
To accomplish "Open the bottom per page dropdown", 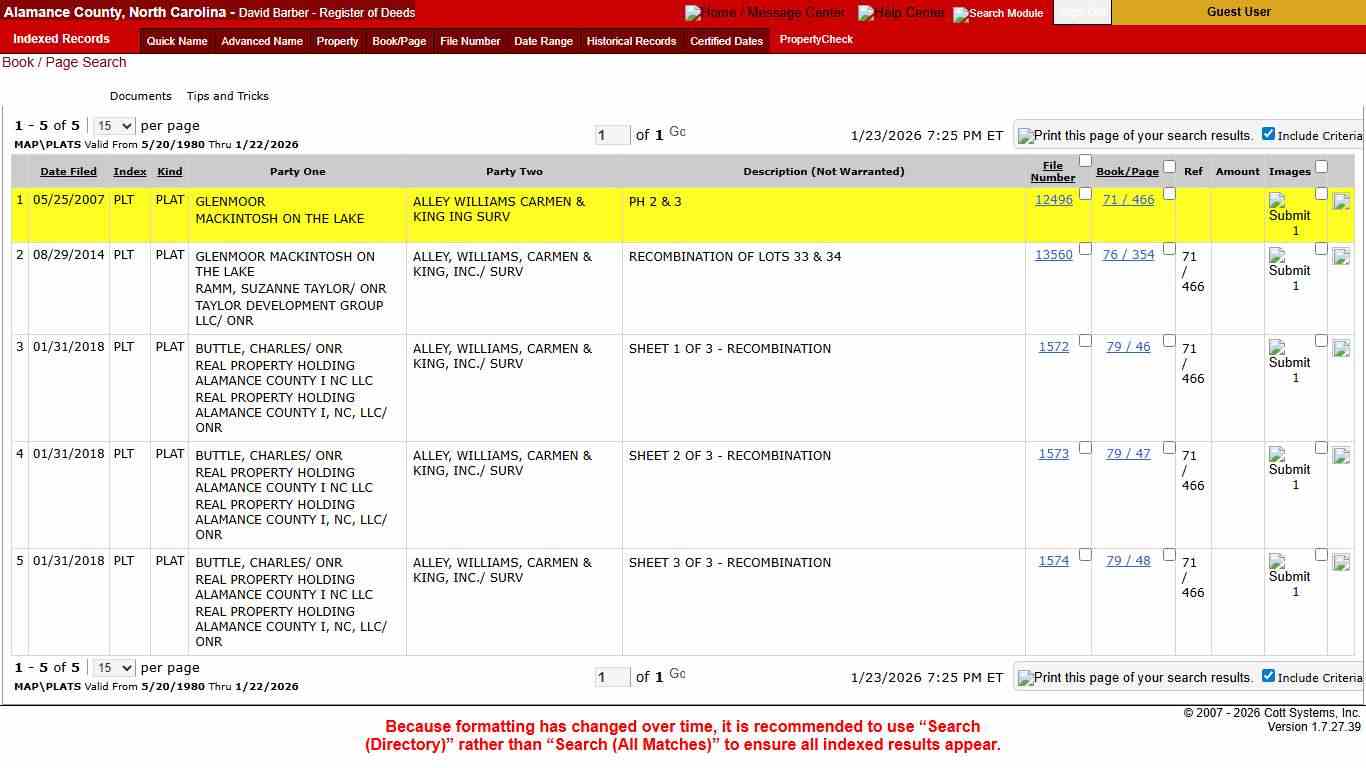I will (x=113, y=667).
